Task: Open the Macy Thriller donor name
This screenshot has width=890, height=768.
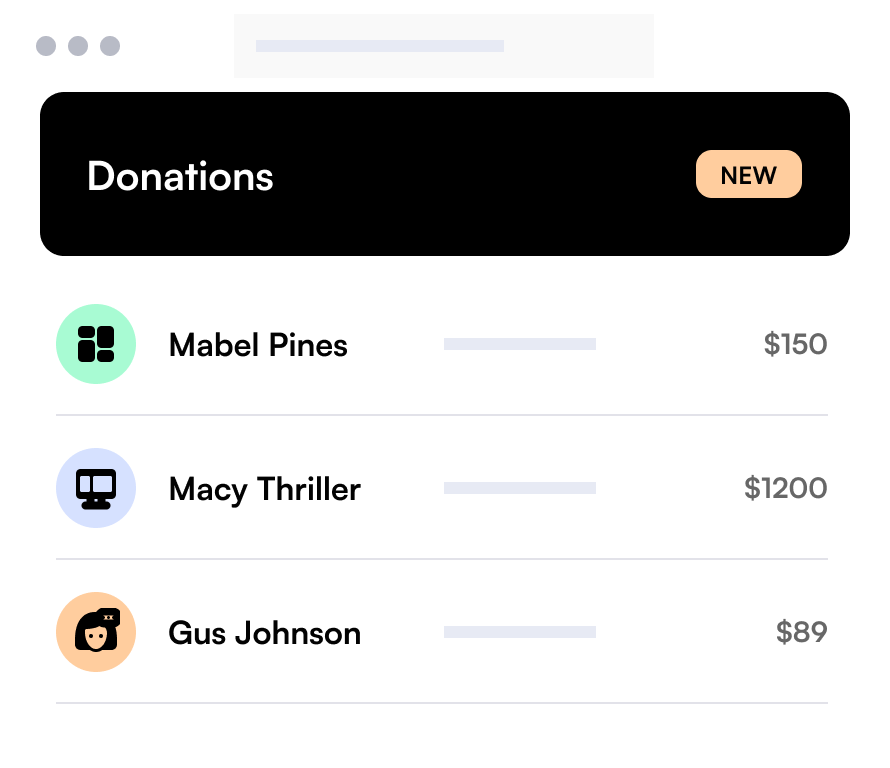Action: pyautogui.click(x=265, y=489)
